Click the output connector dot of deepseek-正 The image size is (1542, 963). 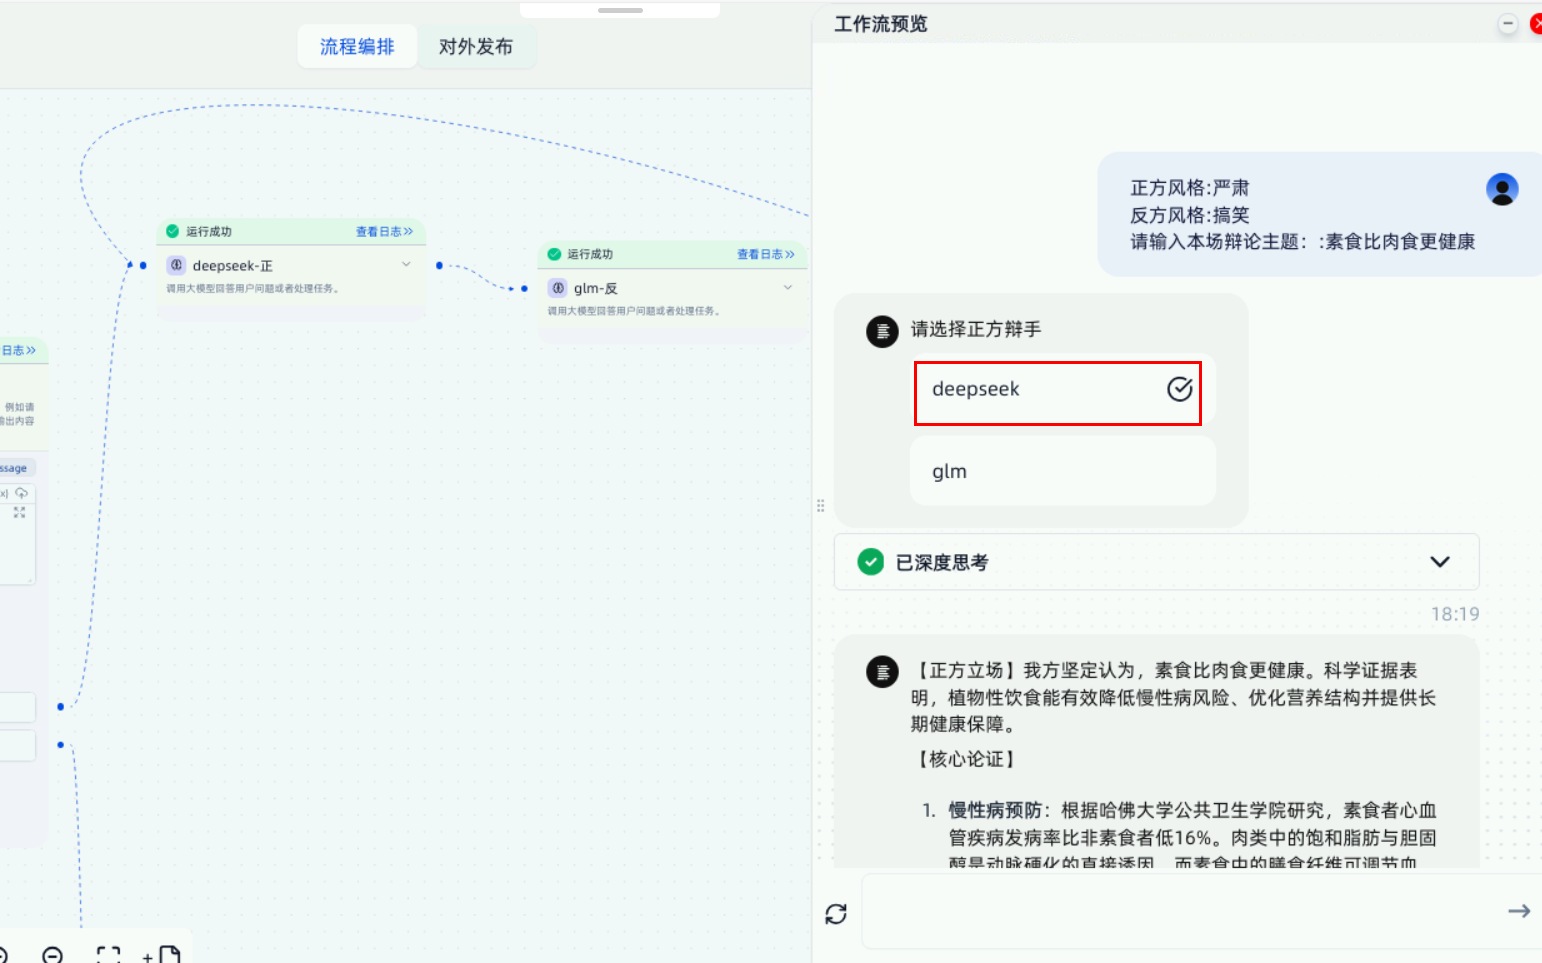click(439, 265)
